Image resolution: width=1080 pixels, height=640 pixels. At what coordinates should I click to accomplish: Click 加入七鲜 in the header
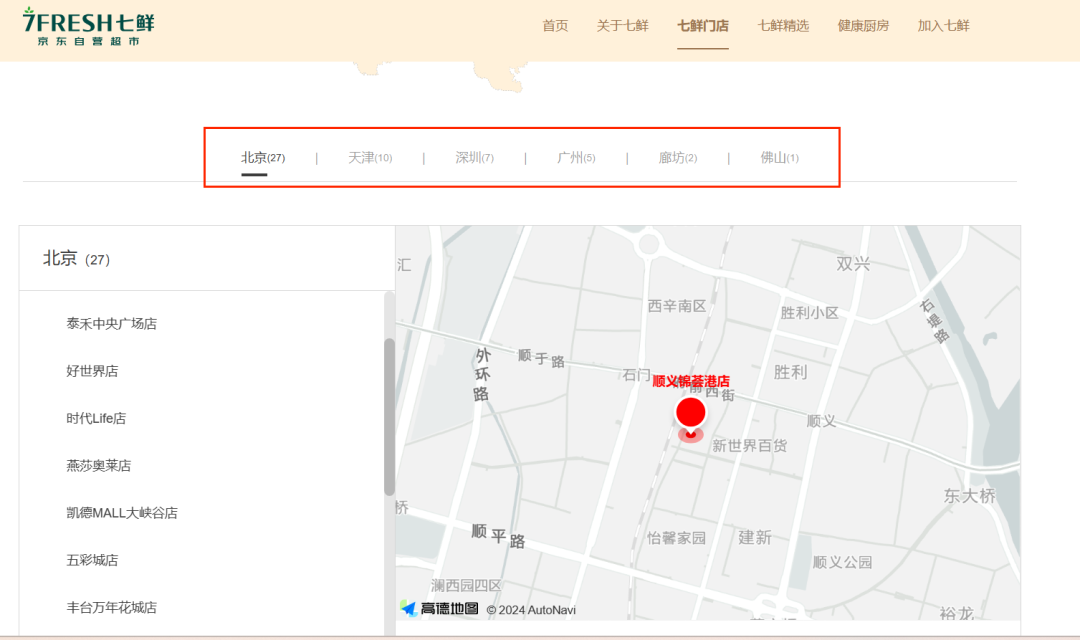(943, 26)
